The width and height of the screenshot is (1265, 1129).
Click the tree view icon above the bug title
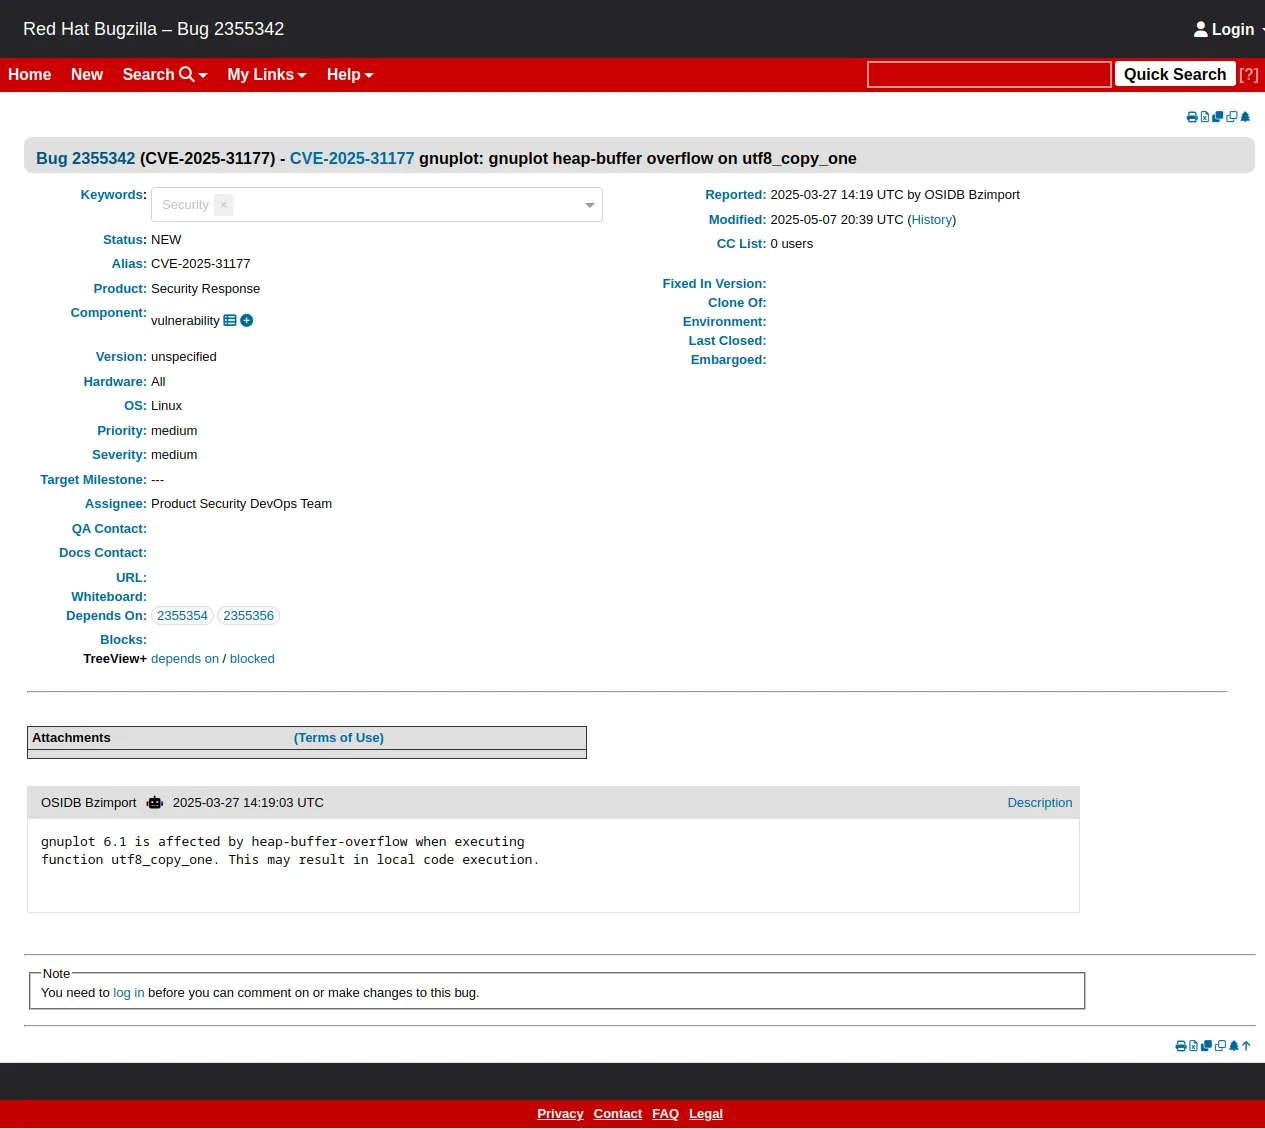[x=1245, y=117]
